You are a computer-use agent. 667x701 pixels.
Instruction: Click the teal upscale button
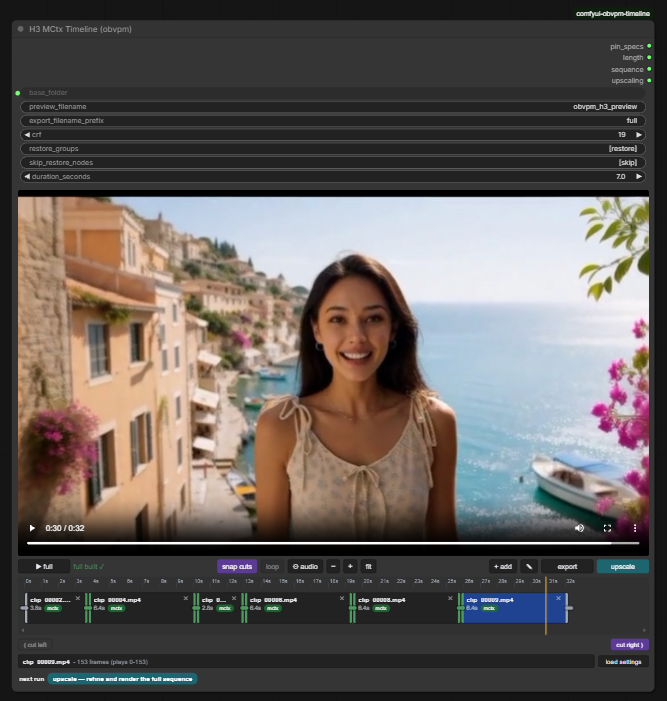[x=623, y=566]
